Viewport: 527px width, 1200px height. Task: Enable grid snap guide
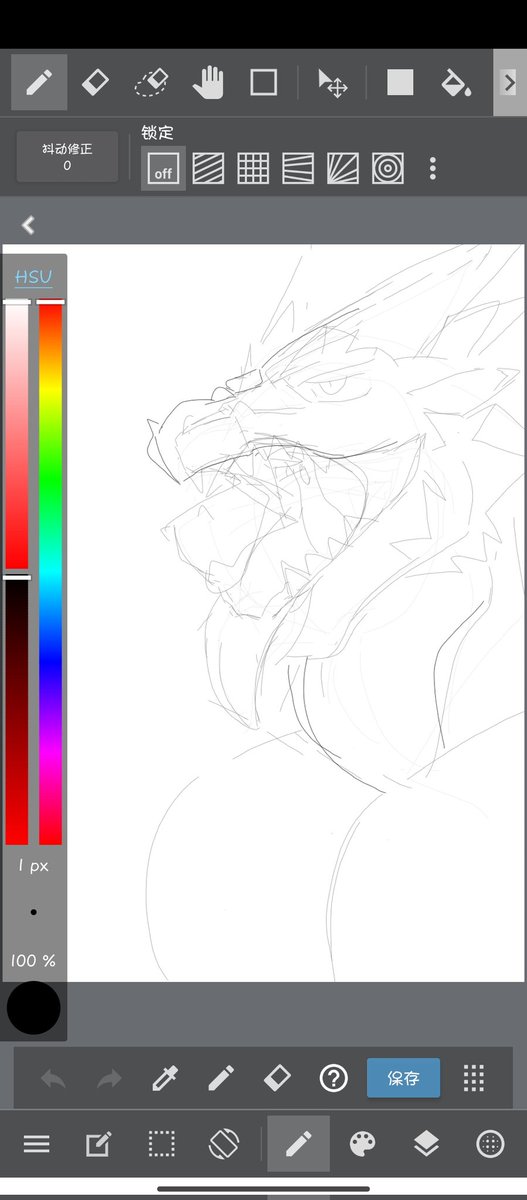tap(253, 168)
